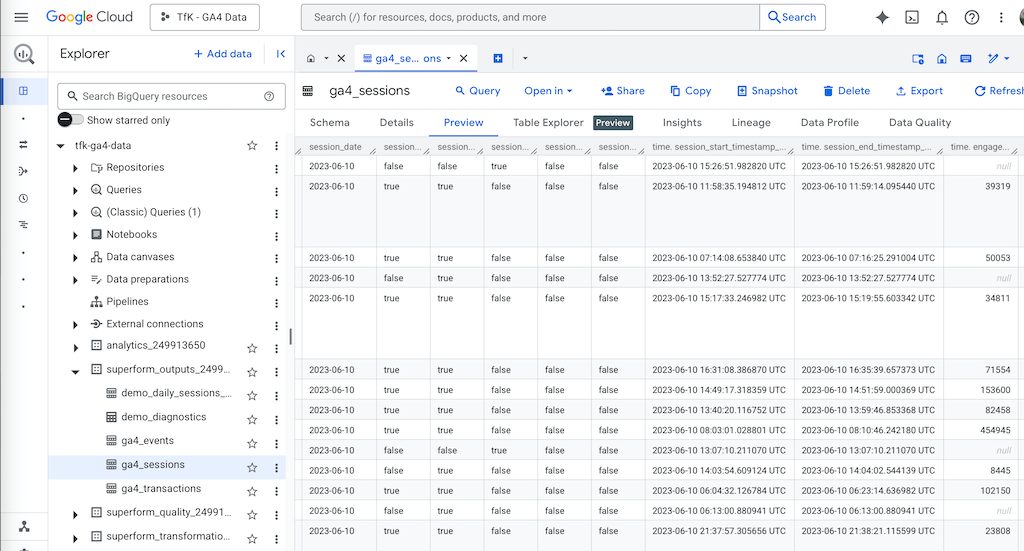Click Add data in Explorer
Image resolution: width=1024 pixels, height=551 pixels.
[223, 54]
